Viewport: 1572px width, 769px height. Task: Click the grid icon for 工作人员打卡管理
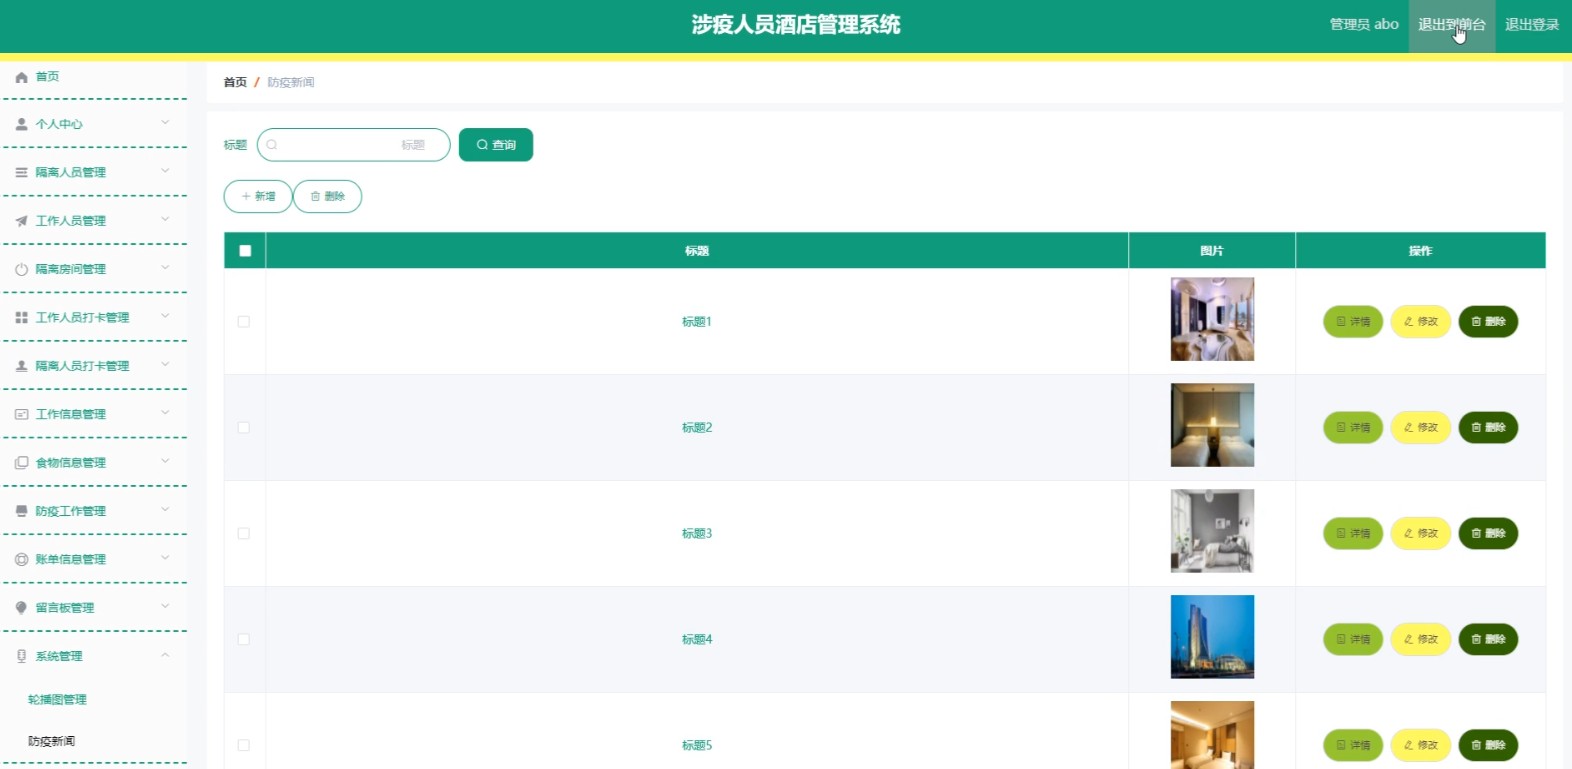[x=21, y=318]
